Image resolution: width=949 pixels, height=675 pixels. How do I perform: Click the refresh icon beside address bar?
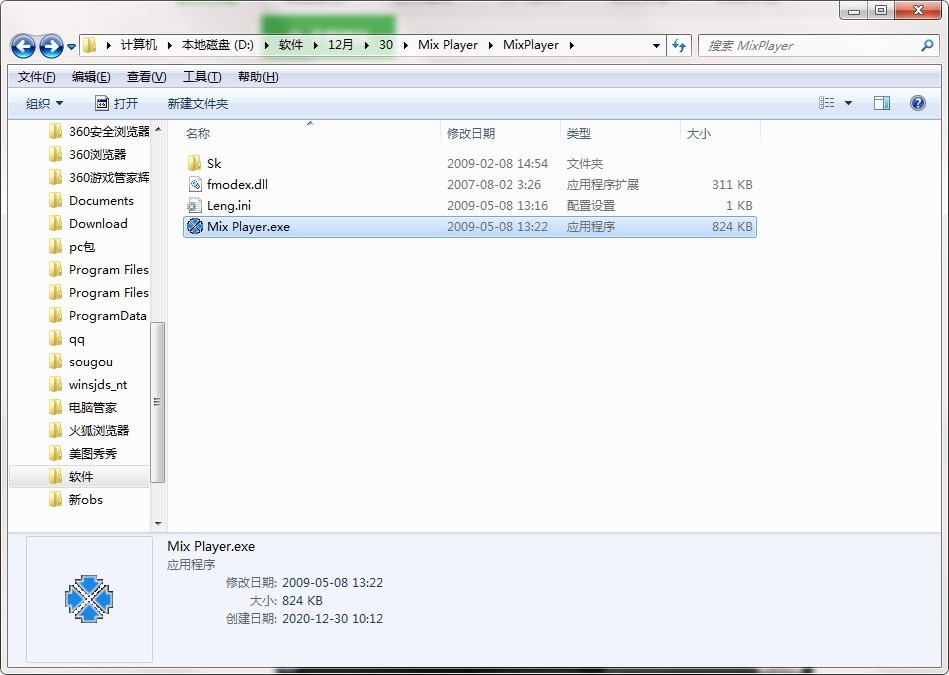click(679, 45)
